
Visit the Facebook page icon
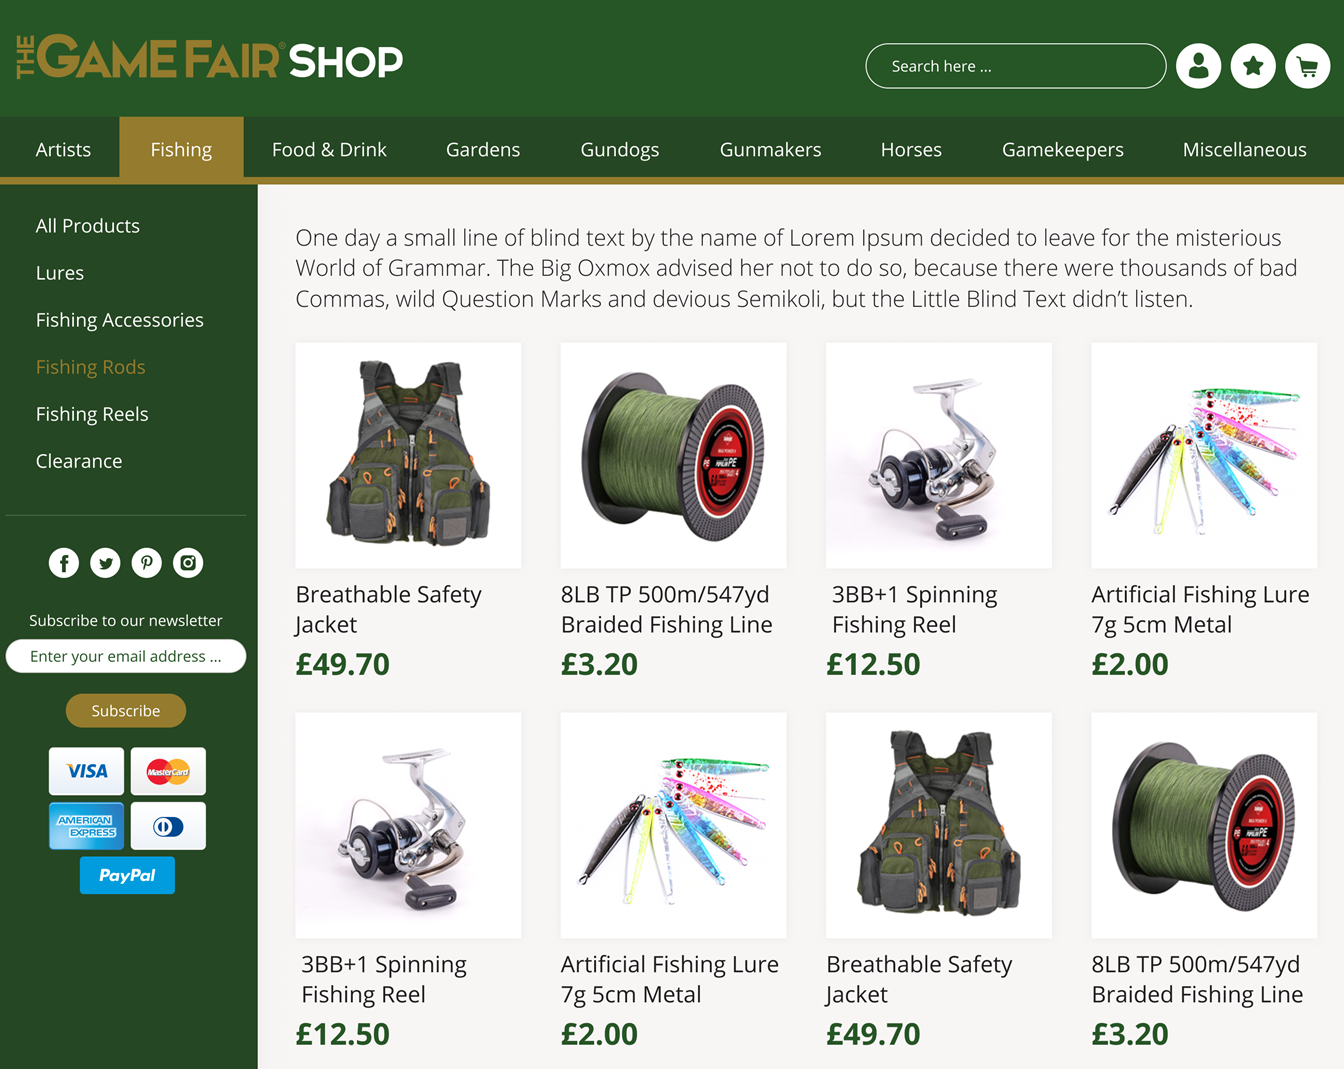[64, 563]
